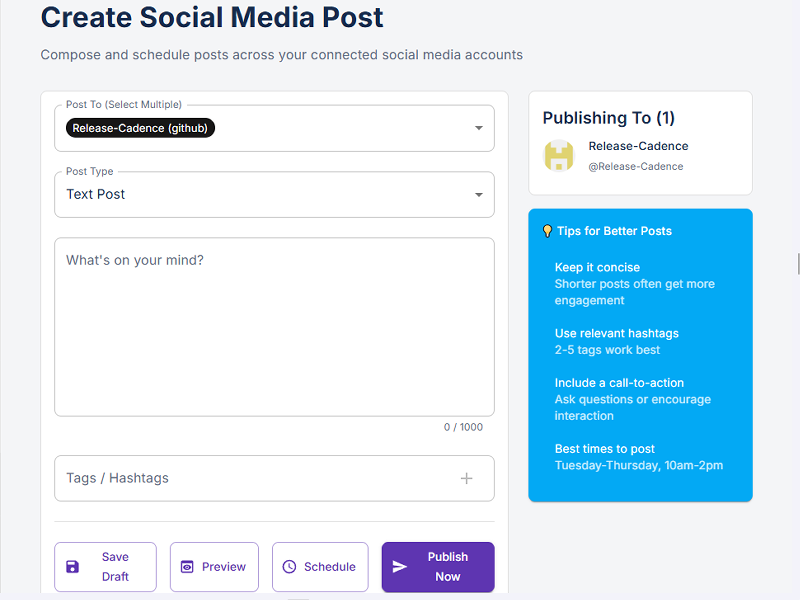800x600 pixels.
Task: Click the Publish Now button
Action: (437, 566)
